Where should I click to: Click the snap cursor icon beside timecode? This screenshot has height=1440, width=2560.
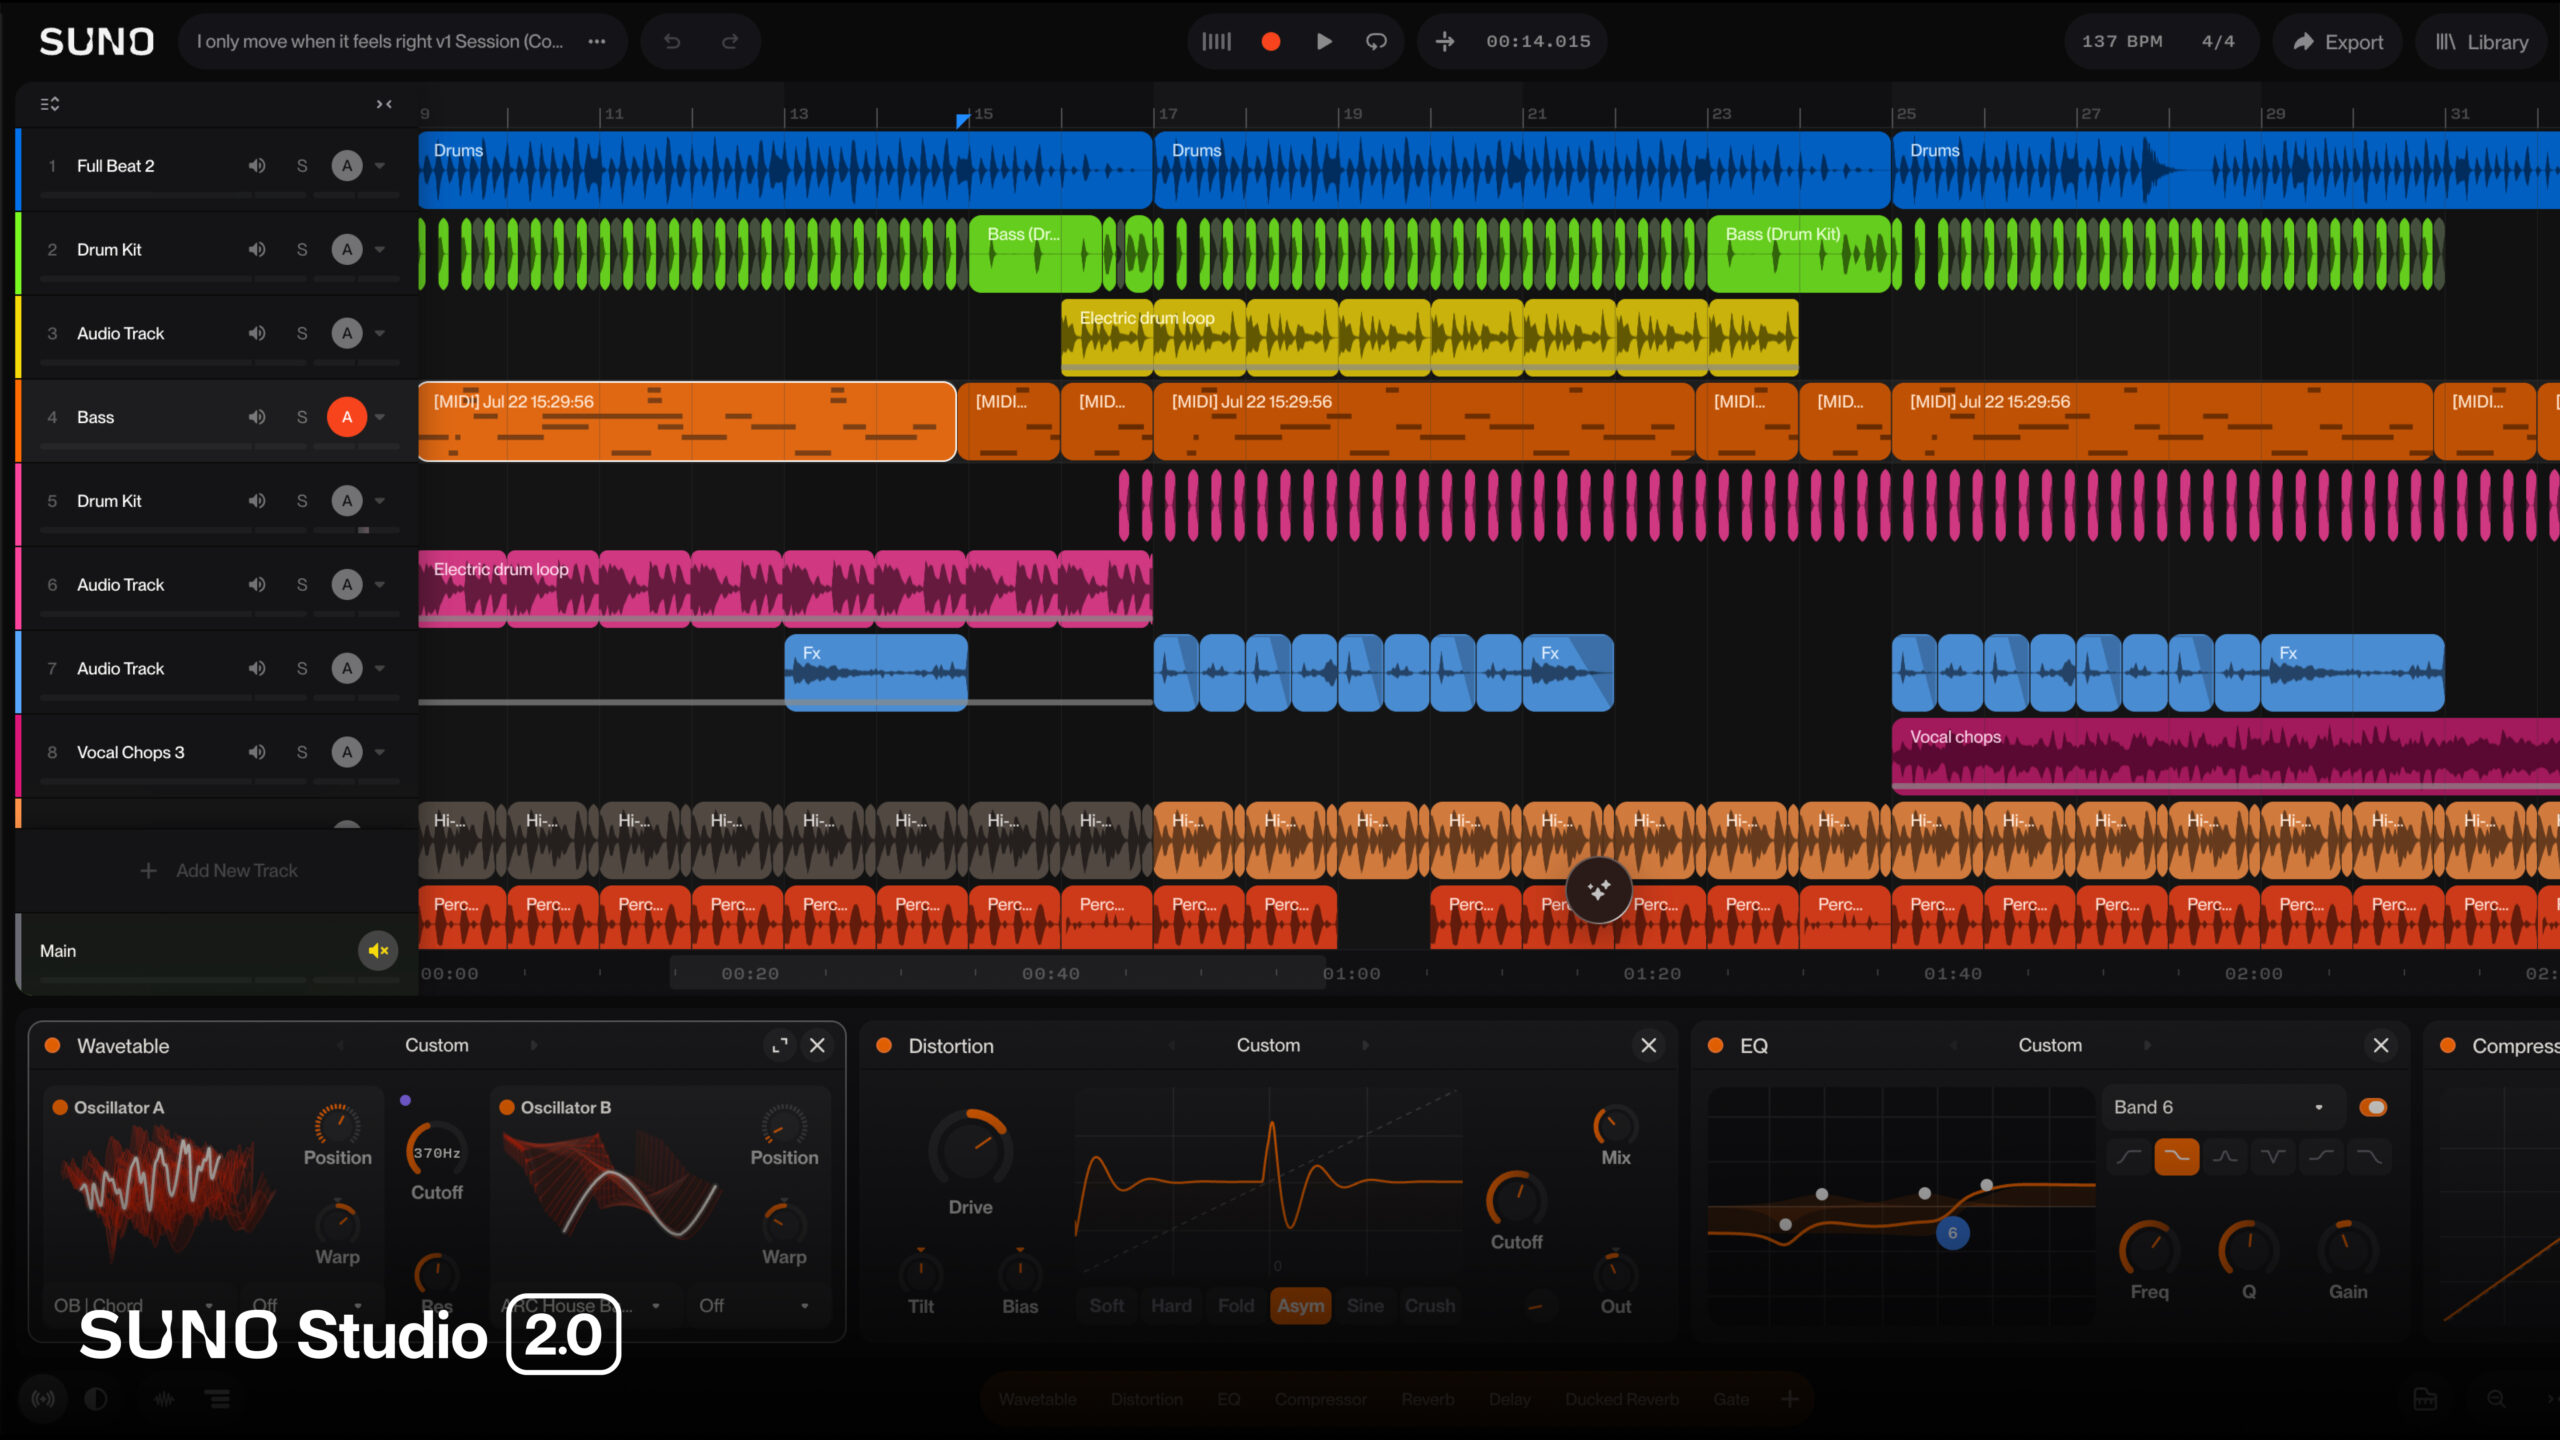1445,42
